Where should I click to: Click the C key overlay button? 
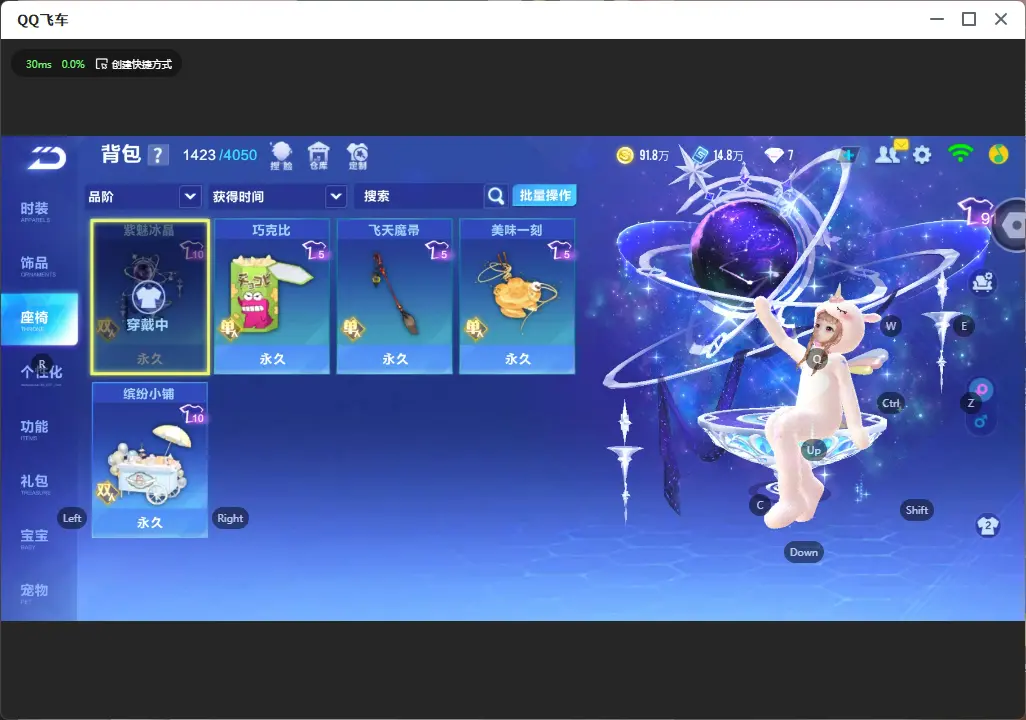pos(760,505)
